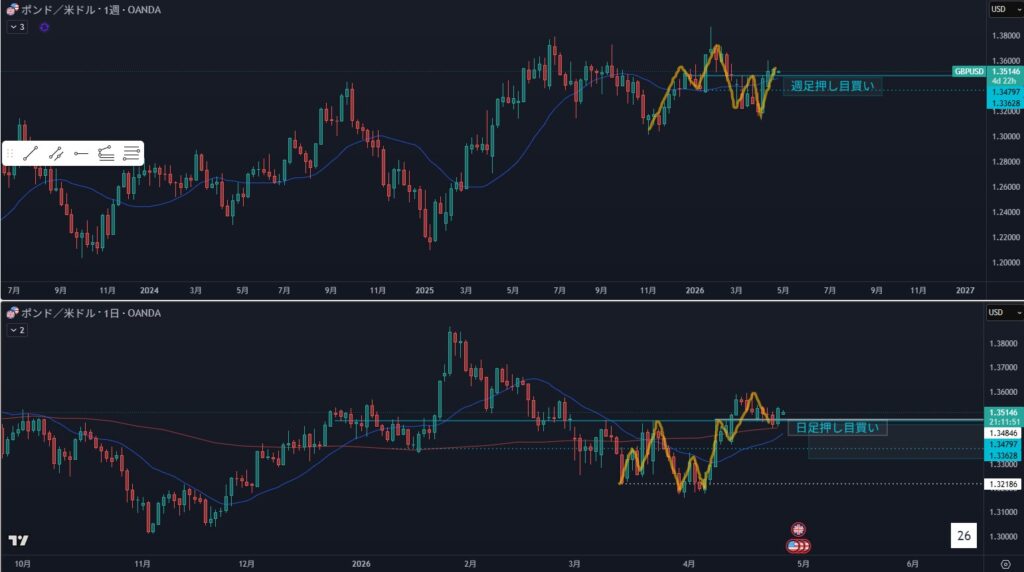Image resolution: width=1024 pixels, height=572 pixels.
Task: Click the purple indicator icon on weekly chart
Action: pyautogui.click(x=44, y=27)
